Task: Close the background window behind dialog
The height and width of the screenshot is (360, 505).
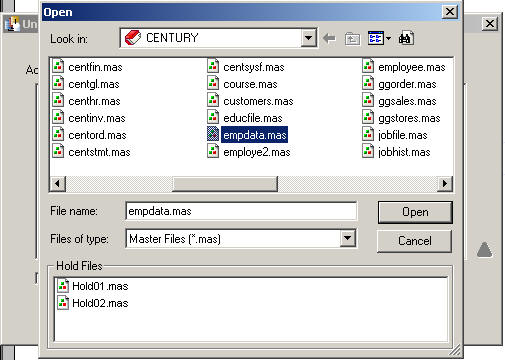Action: 490,24
